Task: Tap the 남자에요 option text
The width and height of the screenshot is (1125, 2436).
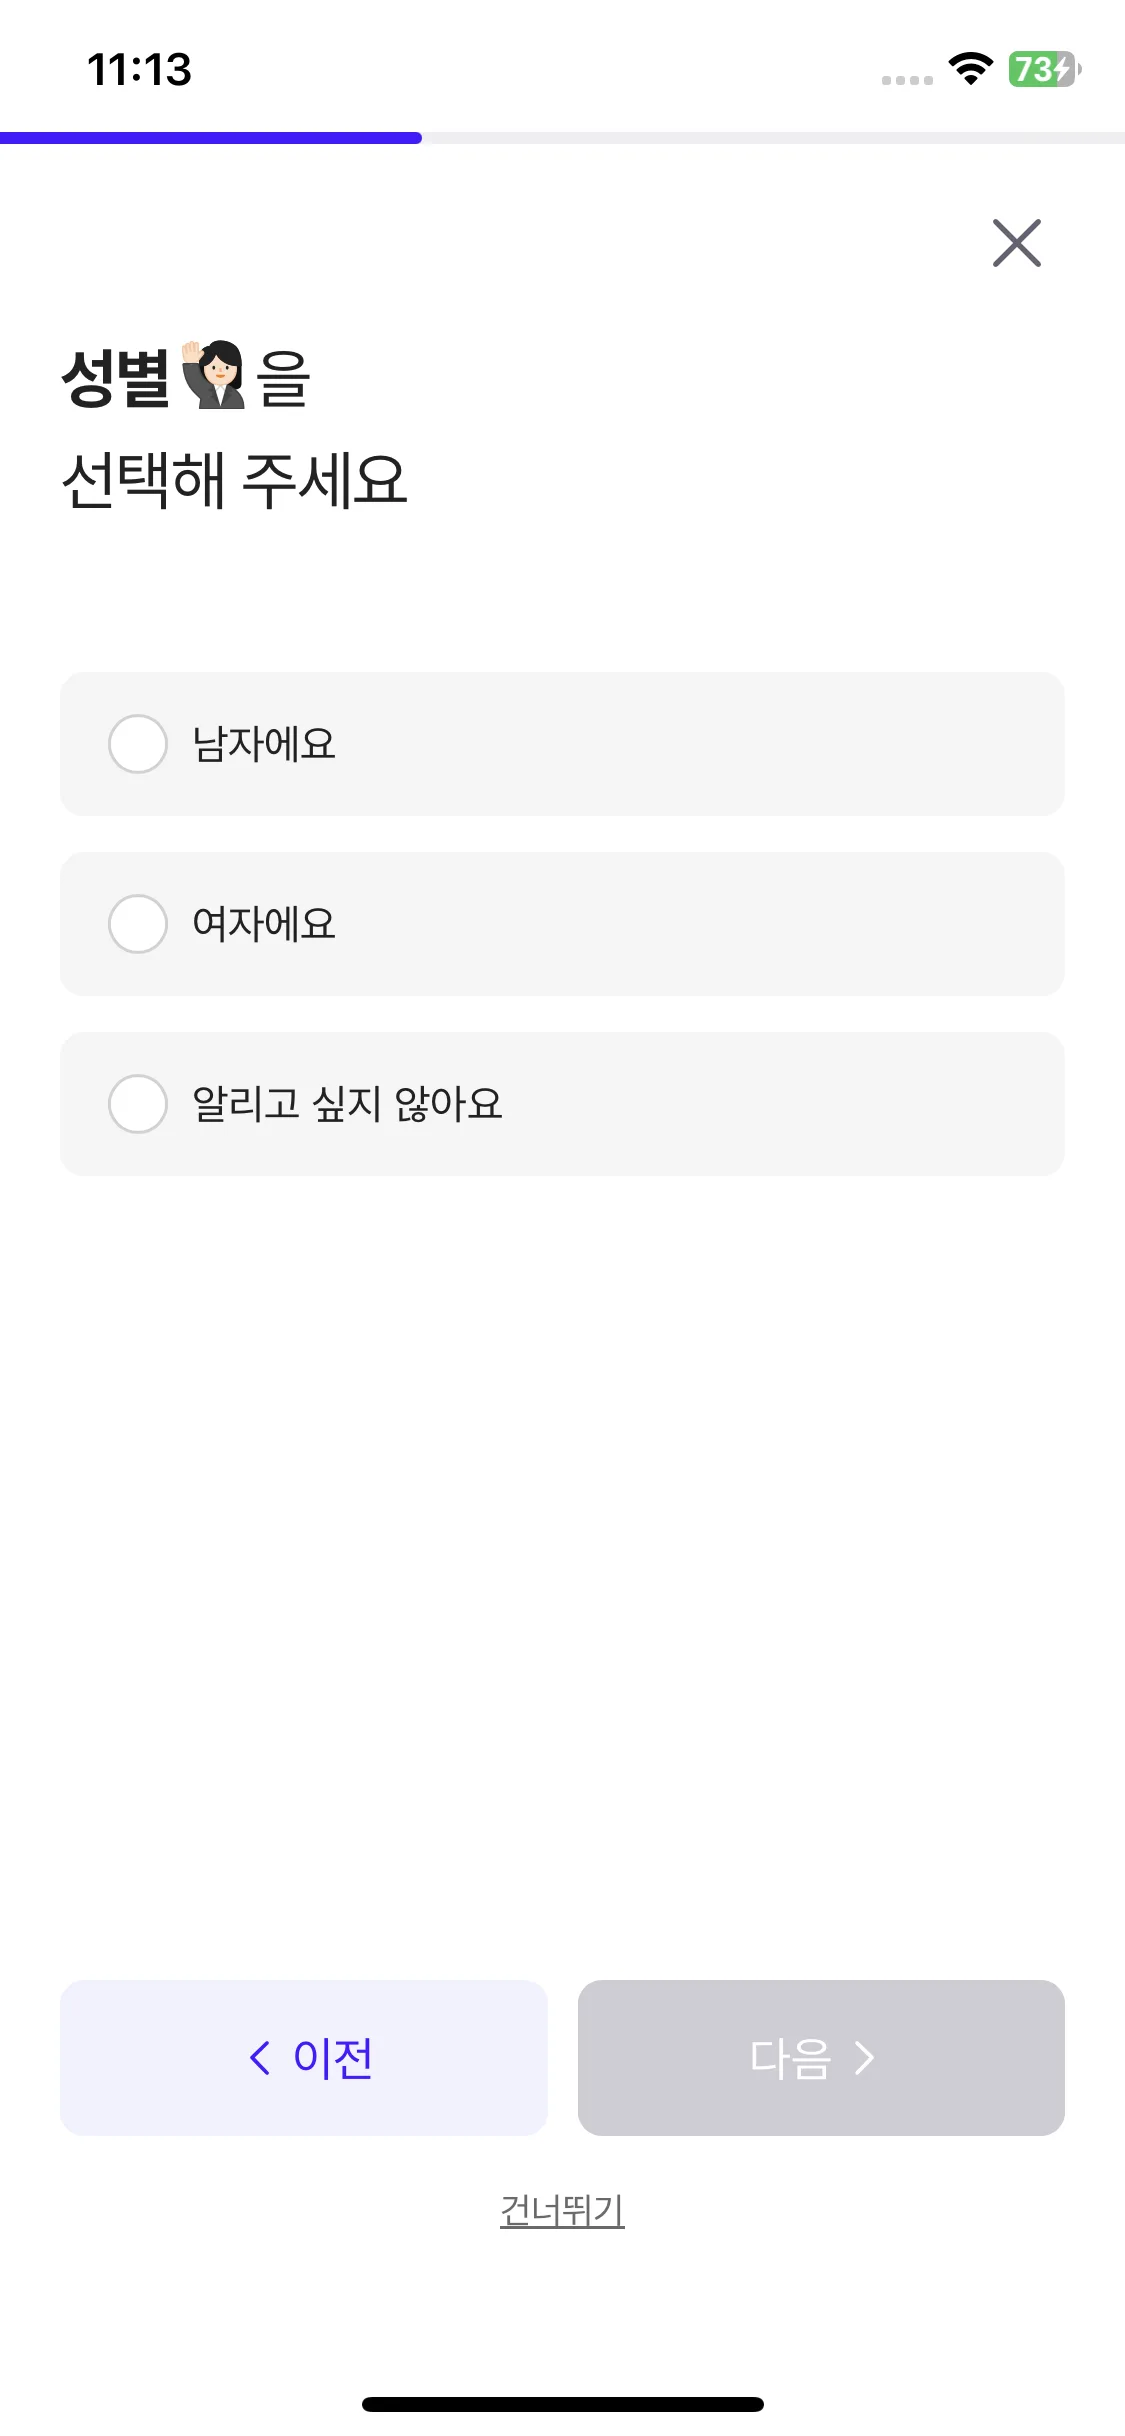Action: [264, 744]
